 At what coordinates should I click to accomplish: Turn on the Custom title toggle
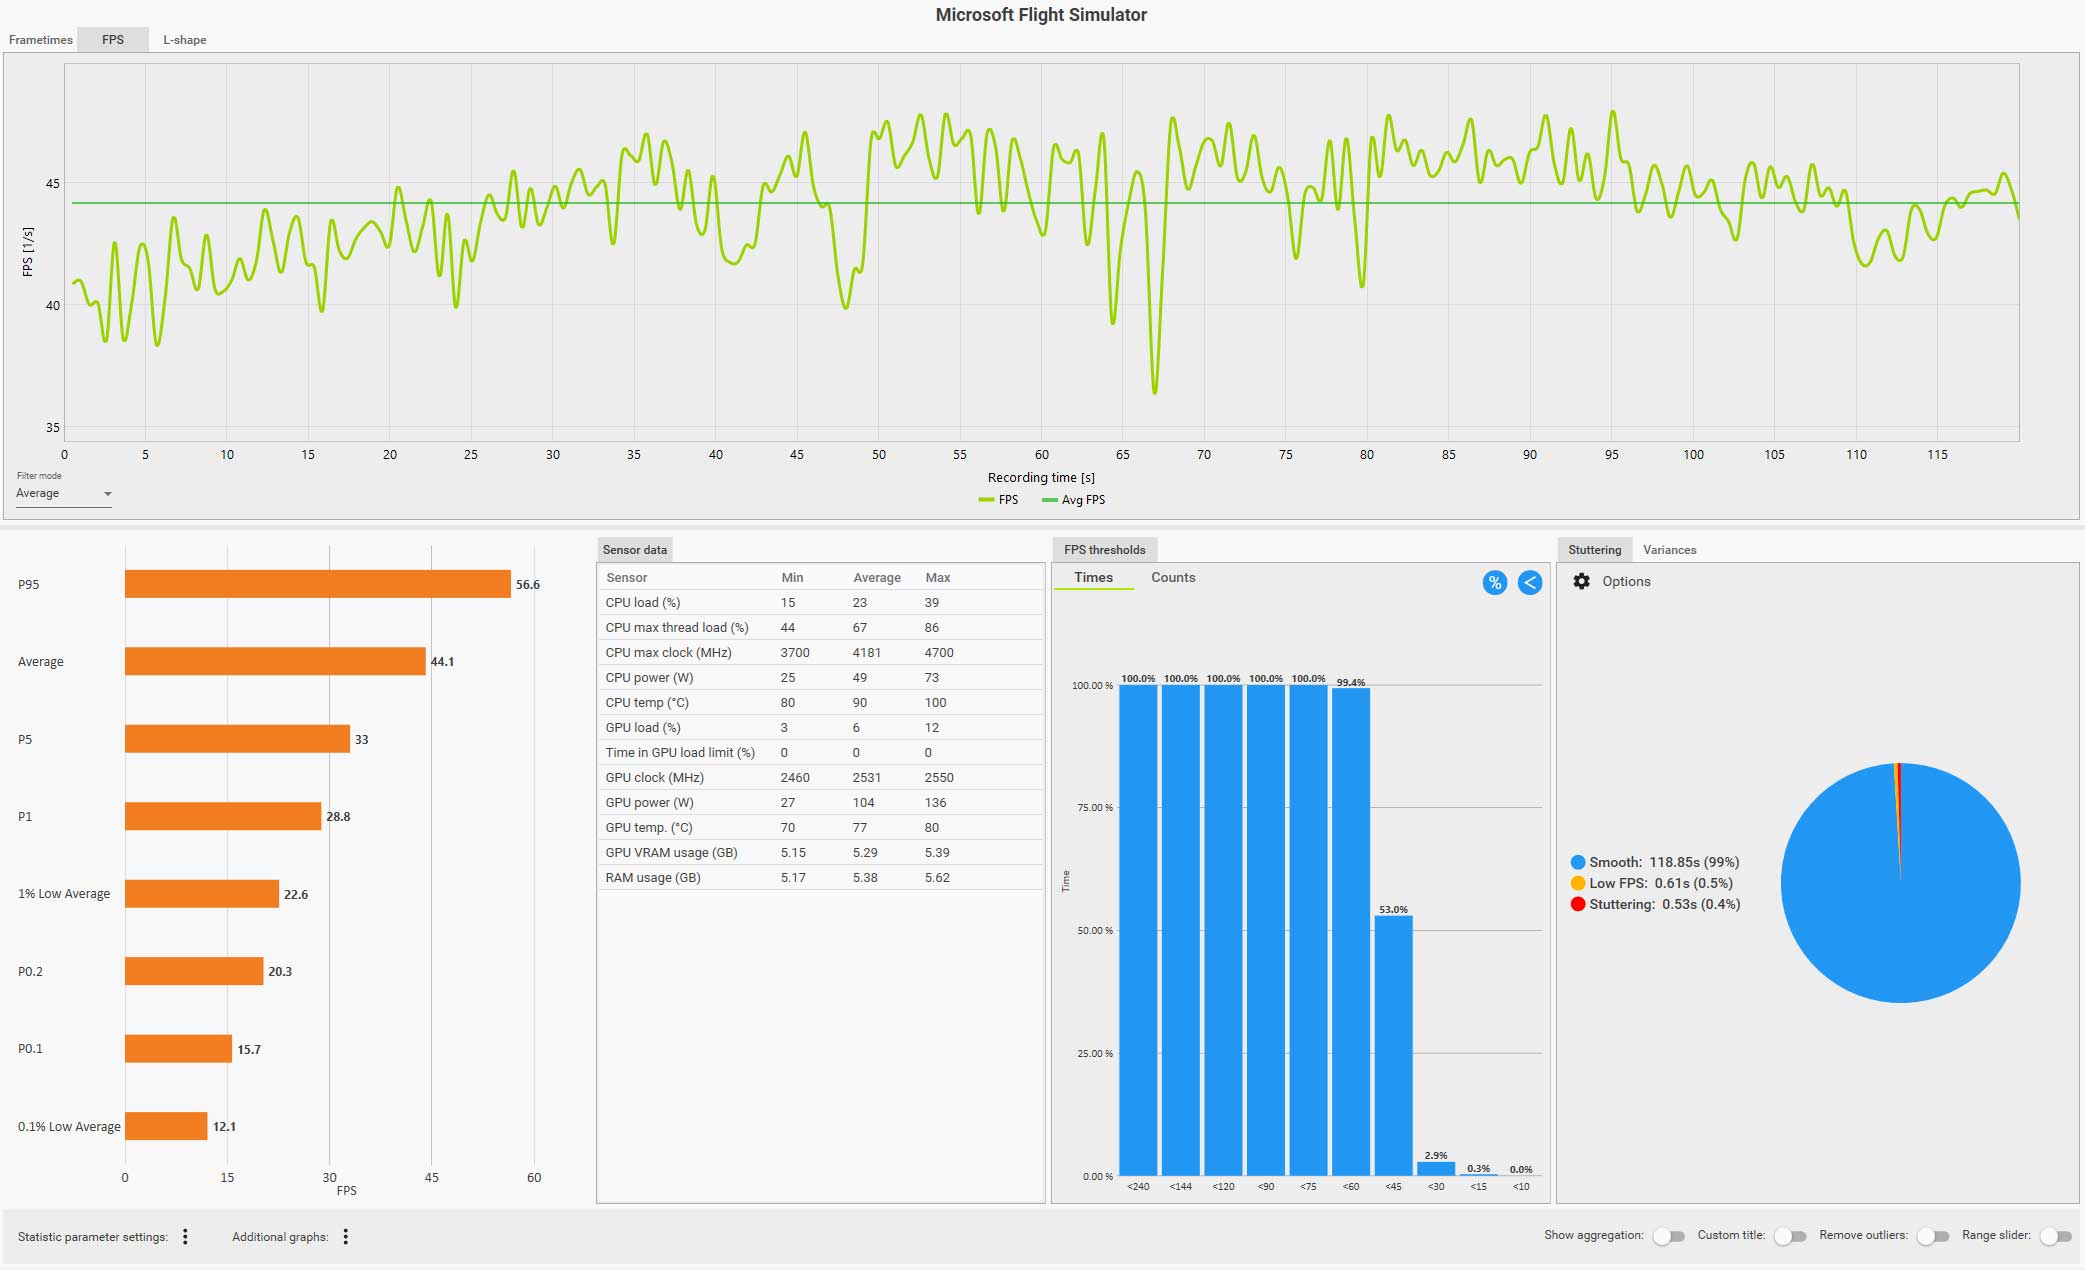pyautogui.click(x=1789, y=1236)
